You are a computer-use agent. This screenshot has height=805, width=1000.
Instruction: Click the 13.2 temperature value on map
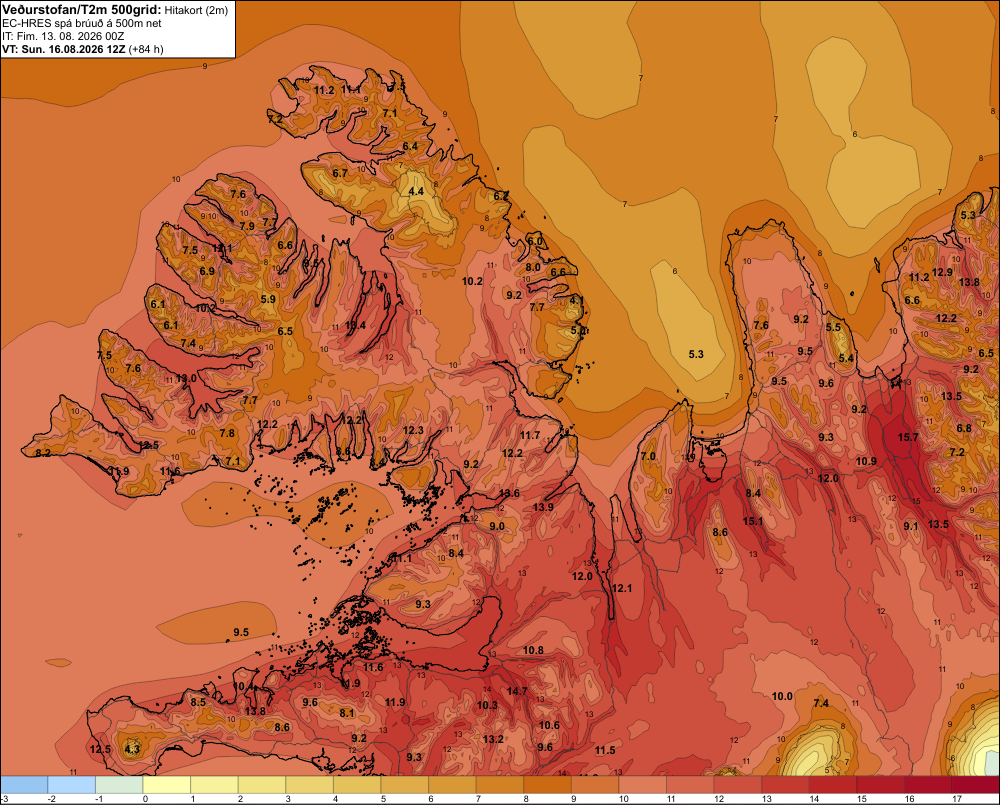pos(493,739)
